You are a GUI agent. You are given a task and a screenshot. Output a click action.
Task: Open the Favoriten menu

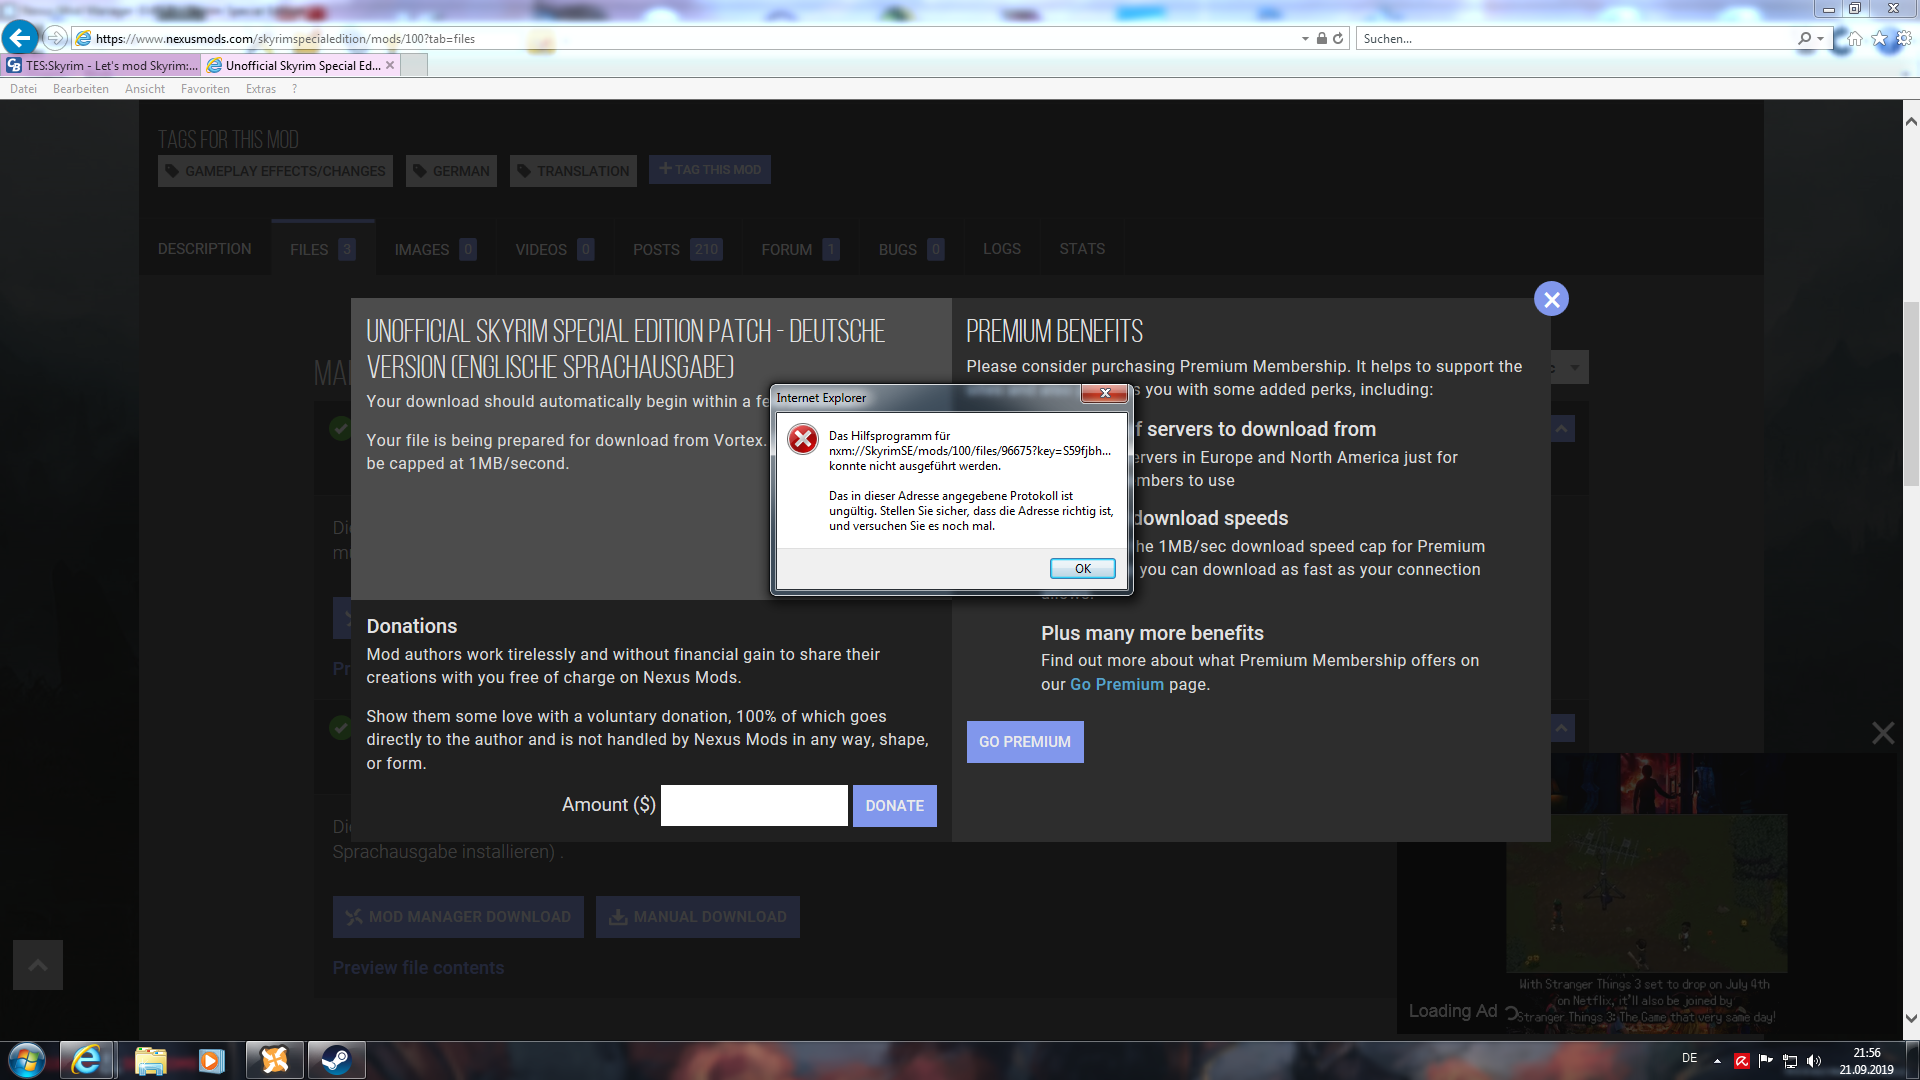coord(205,89)
